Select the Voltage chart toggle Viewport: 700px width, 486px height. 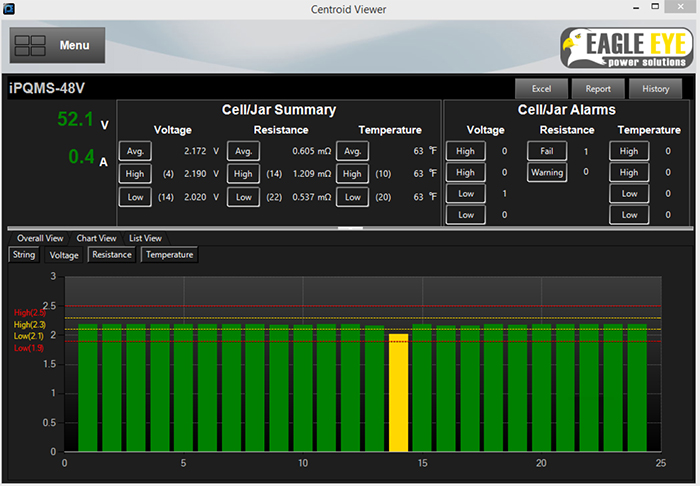[64, 255]
